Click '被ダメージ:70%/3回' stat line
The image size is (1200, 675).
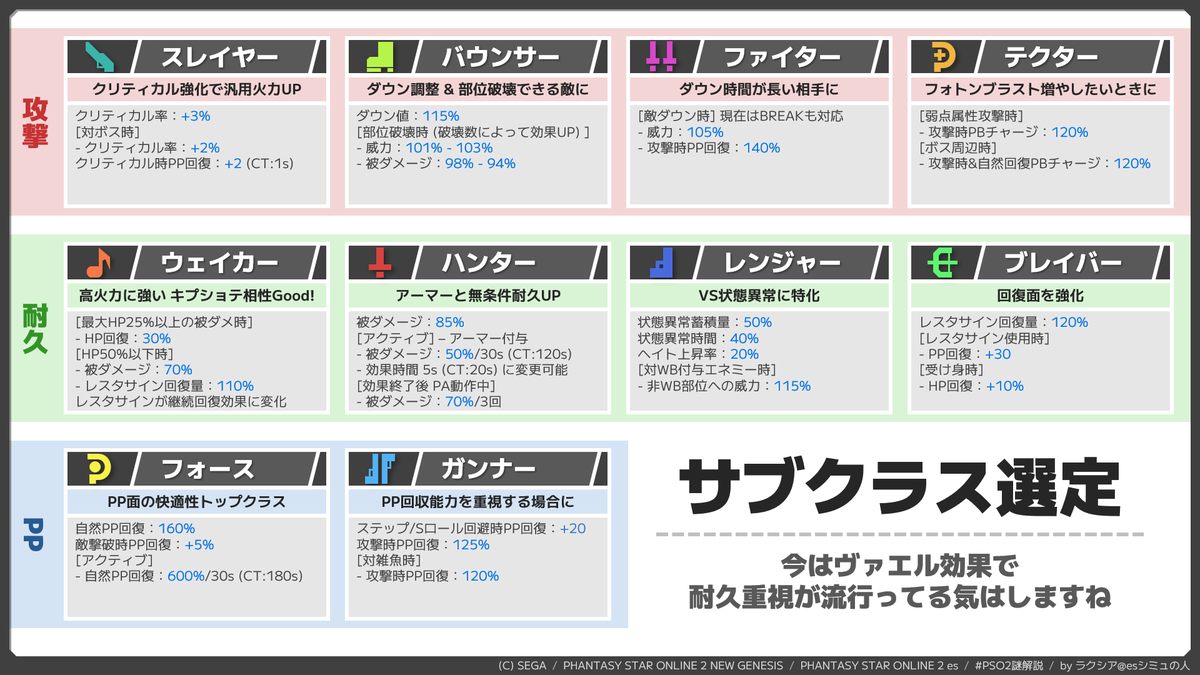click(428, 401)
